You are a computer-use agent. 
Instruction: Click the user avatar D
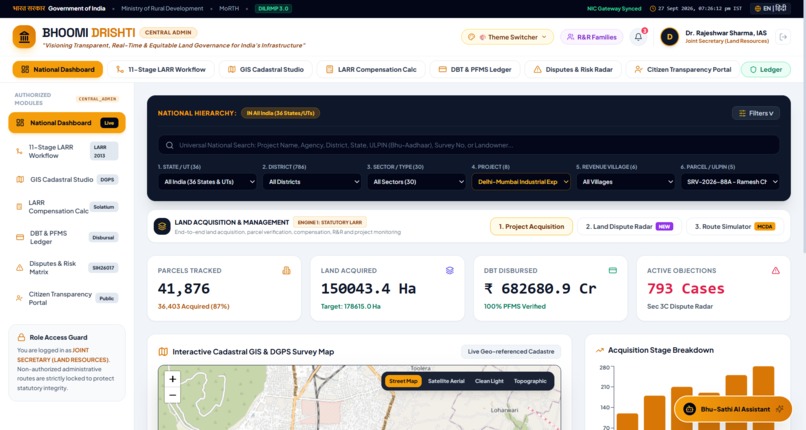[669, 37]
